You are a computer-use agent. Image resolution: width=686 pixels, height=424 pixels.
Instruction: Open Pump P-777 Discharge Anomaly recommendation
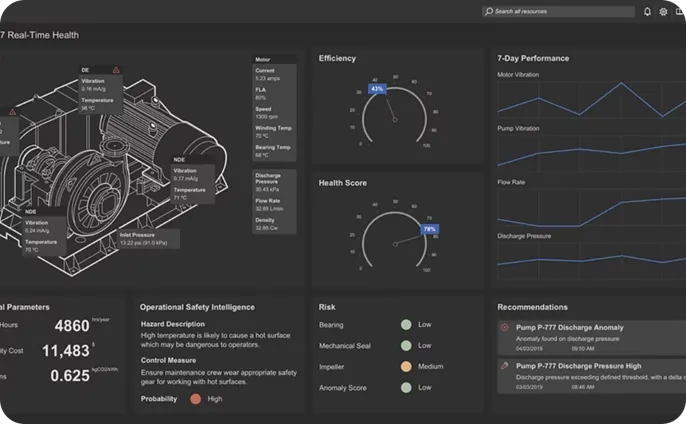(x=592, y=338)
